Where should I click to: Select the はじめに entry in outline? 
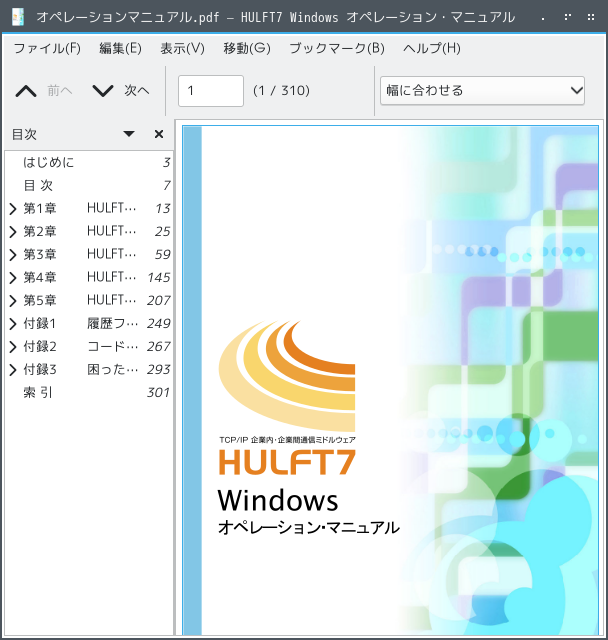tap(89, 162)
